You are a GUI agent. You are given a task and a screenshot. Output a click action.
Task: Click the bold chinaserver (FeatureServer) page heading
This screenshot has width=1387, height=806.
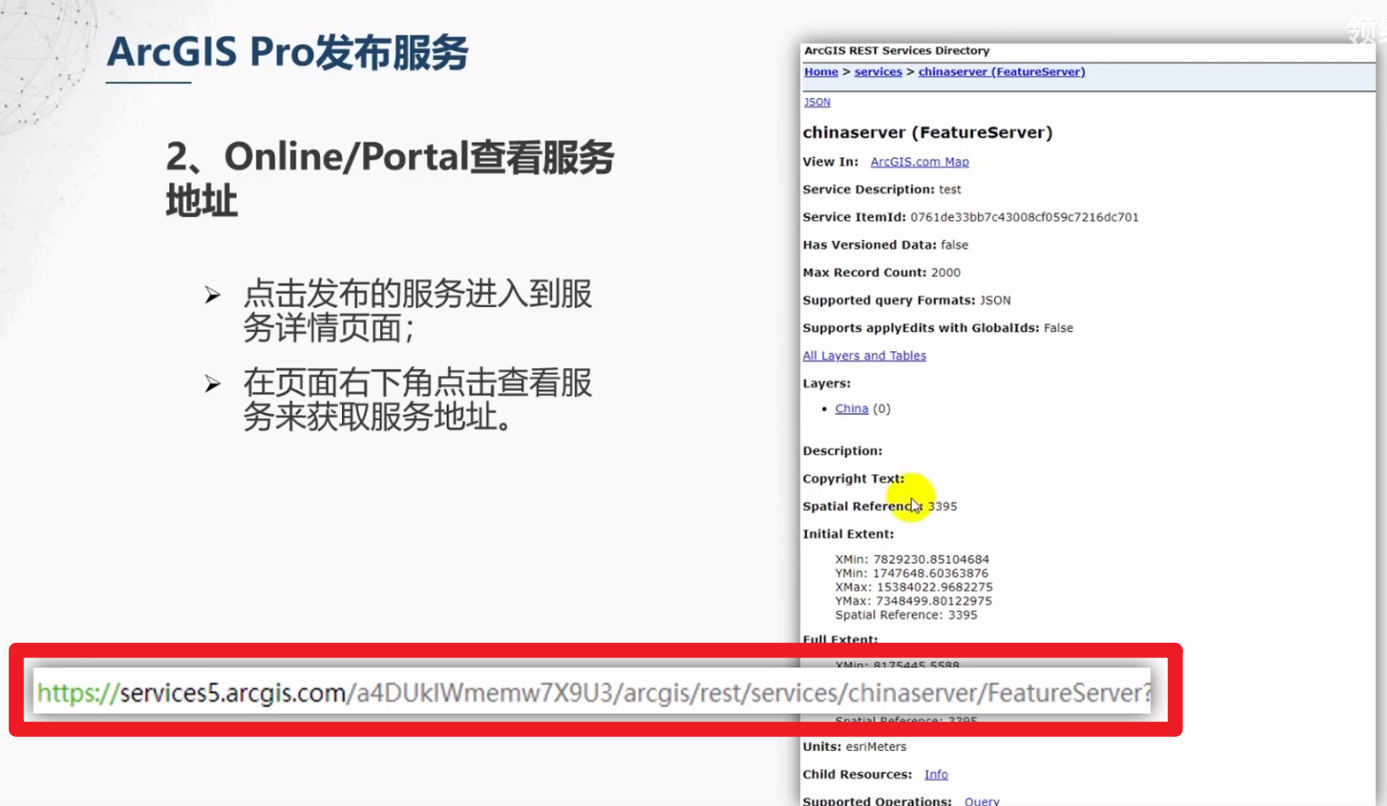[x=928, y=132]
